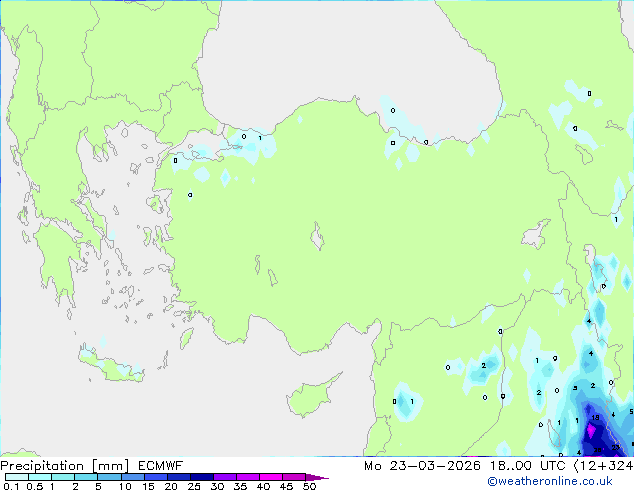Select the 2–5 mm legend color swatch
The height and width of the screenshot is (490, 634).
click(x=86, y=477)
